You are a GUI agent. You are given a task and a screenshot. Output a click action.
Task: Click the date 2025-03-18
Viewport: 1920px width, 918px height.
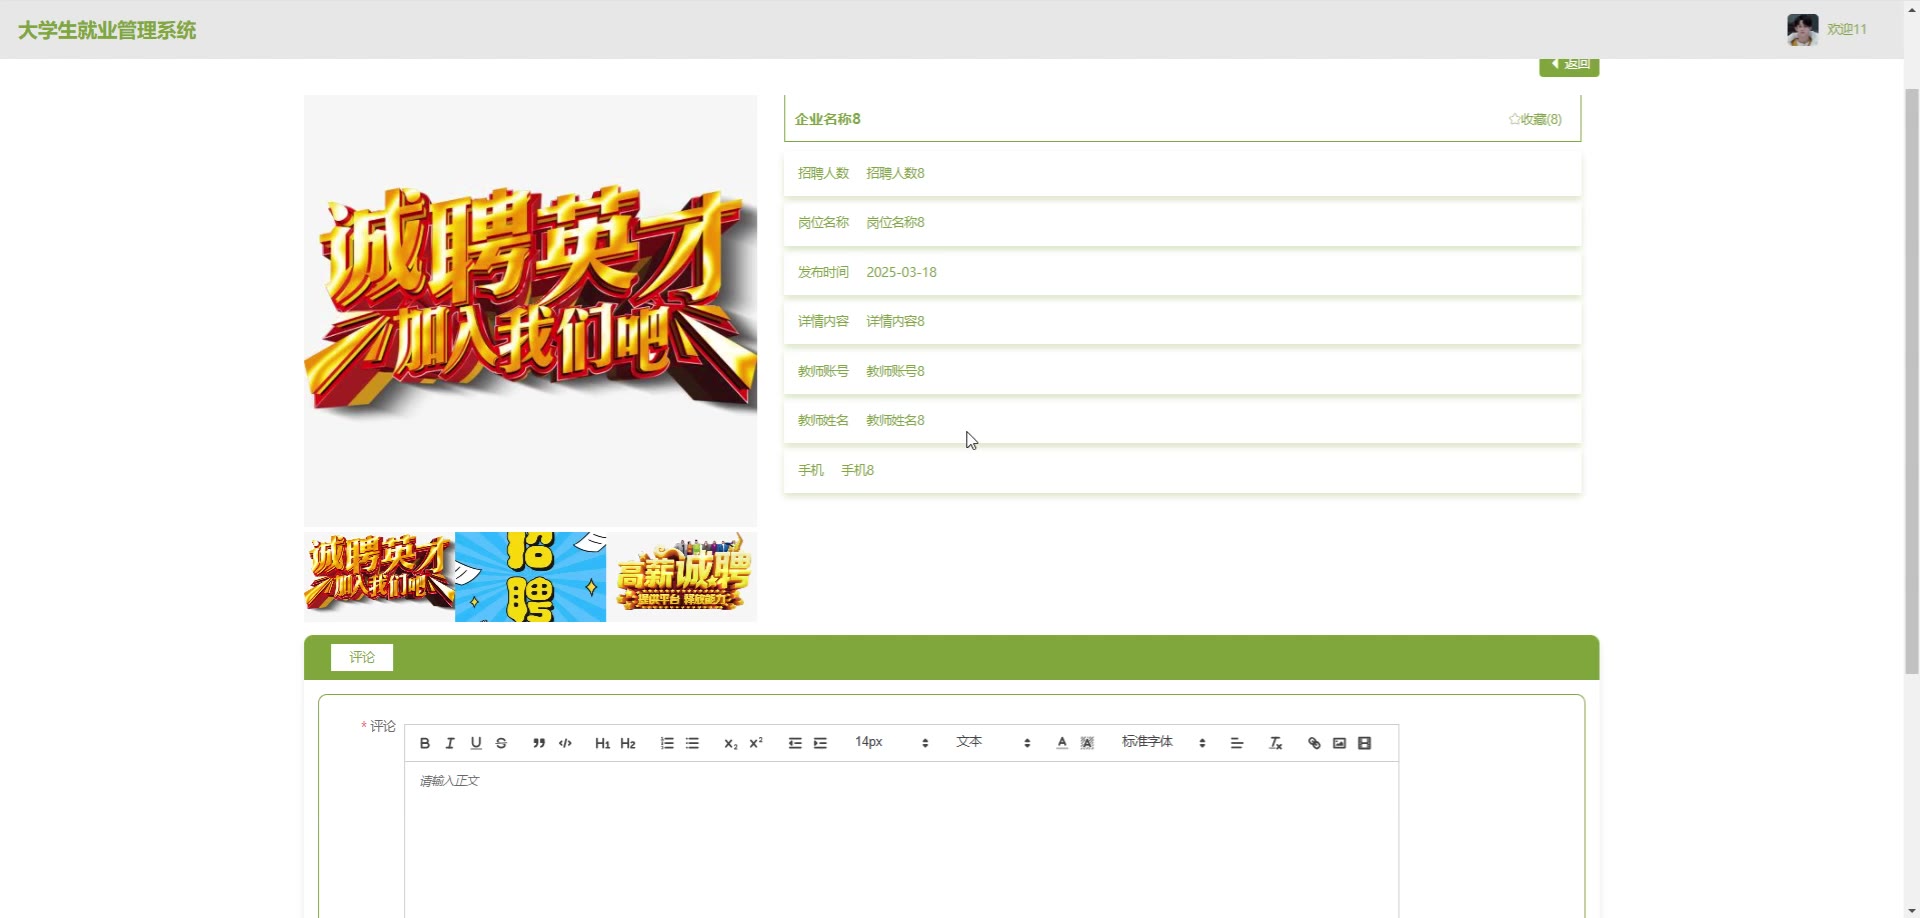point(901,272)
